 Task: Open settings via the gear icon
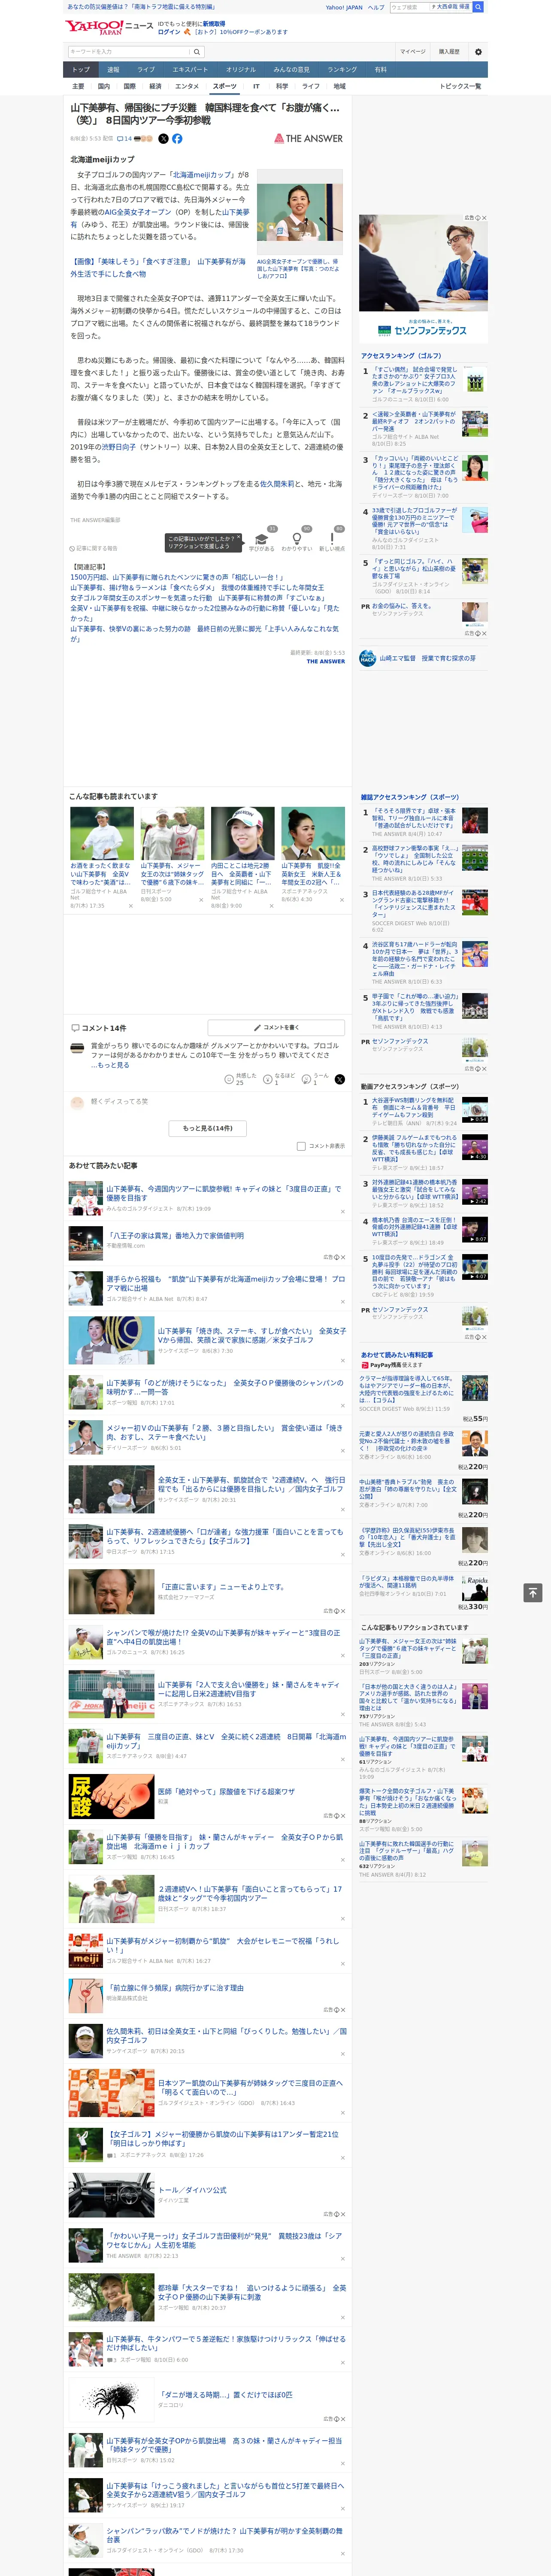click(x=478, y=51)
